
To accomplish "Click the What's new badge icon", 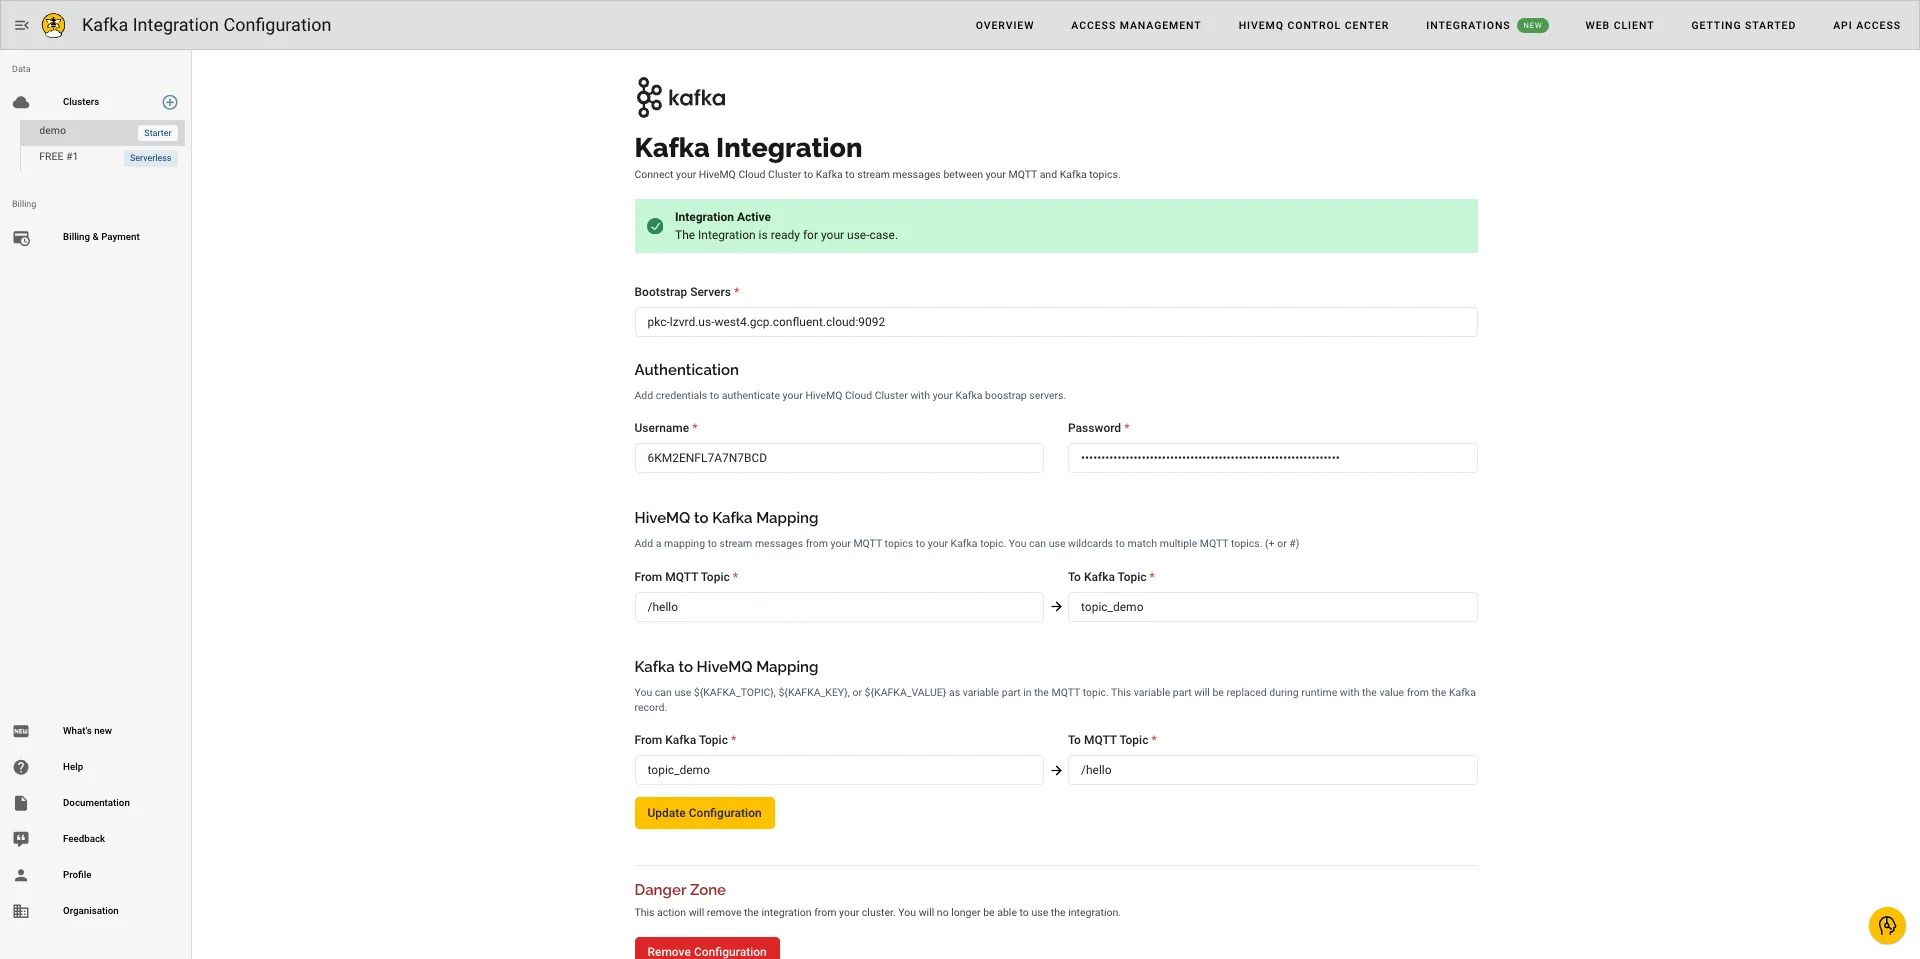I will tap(21, 731).
